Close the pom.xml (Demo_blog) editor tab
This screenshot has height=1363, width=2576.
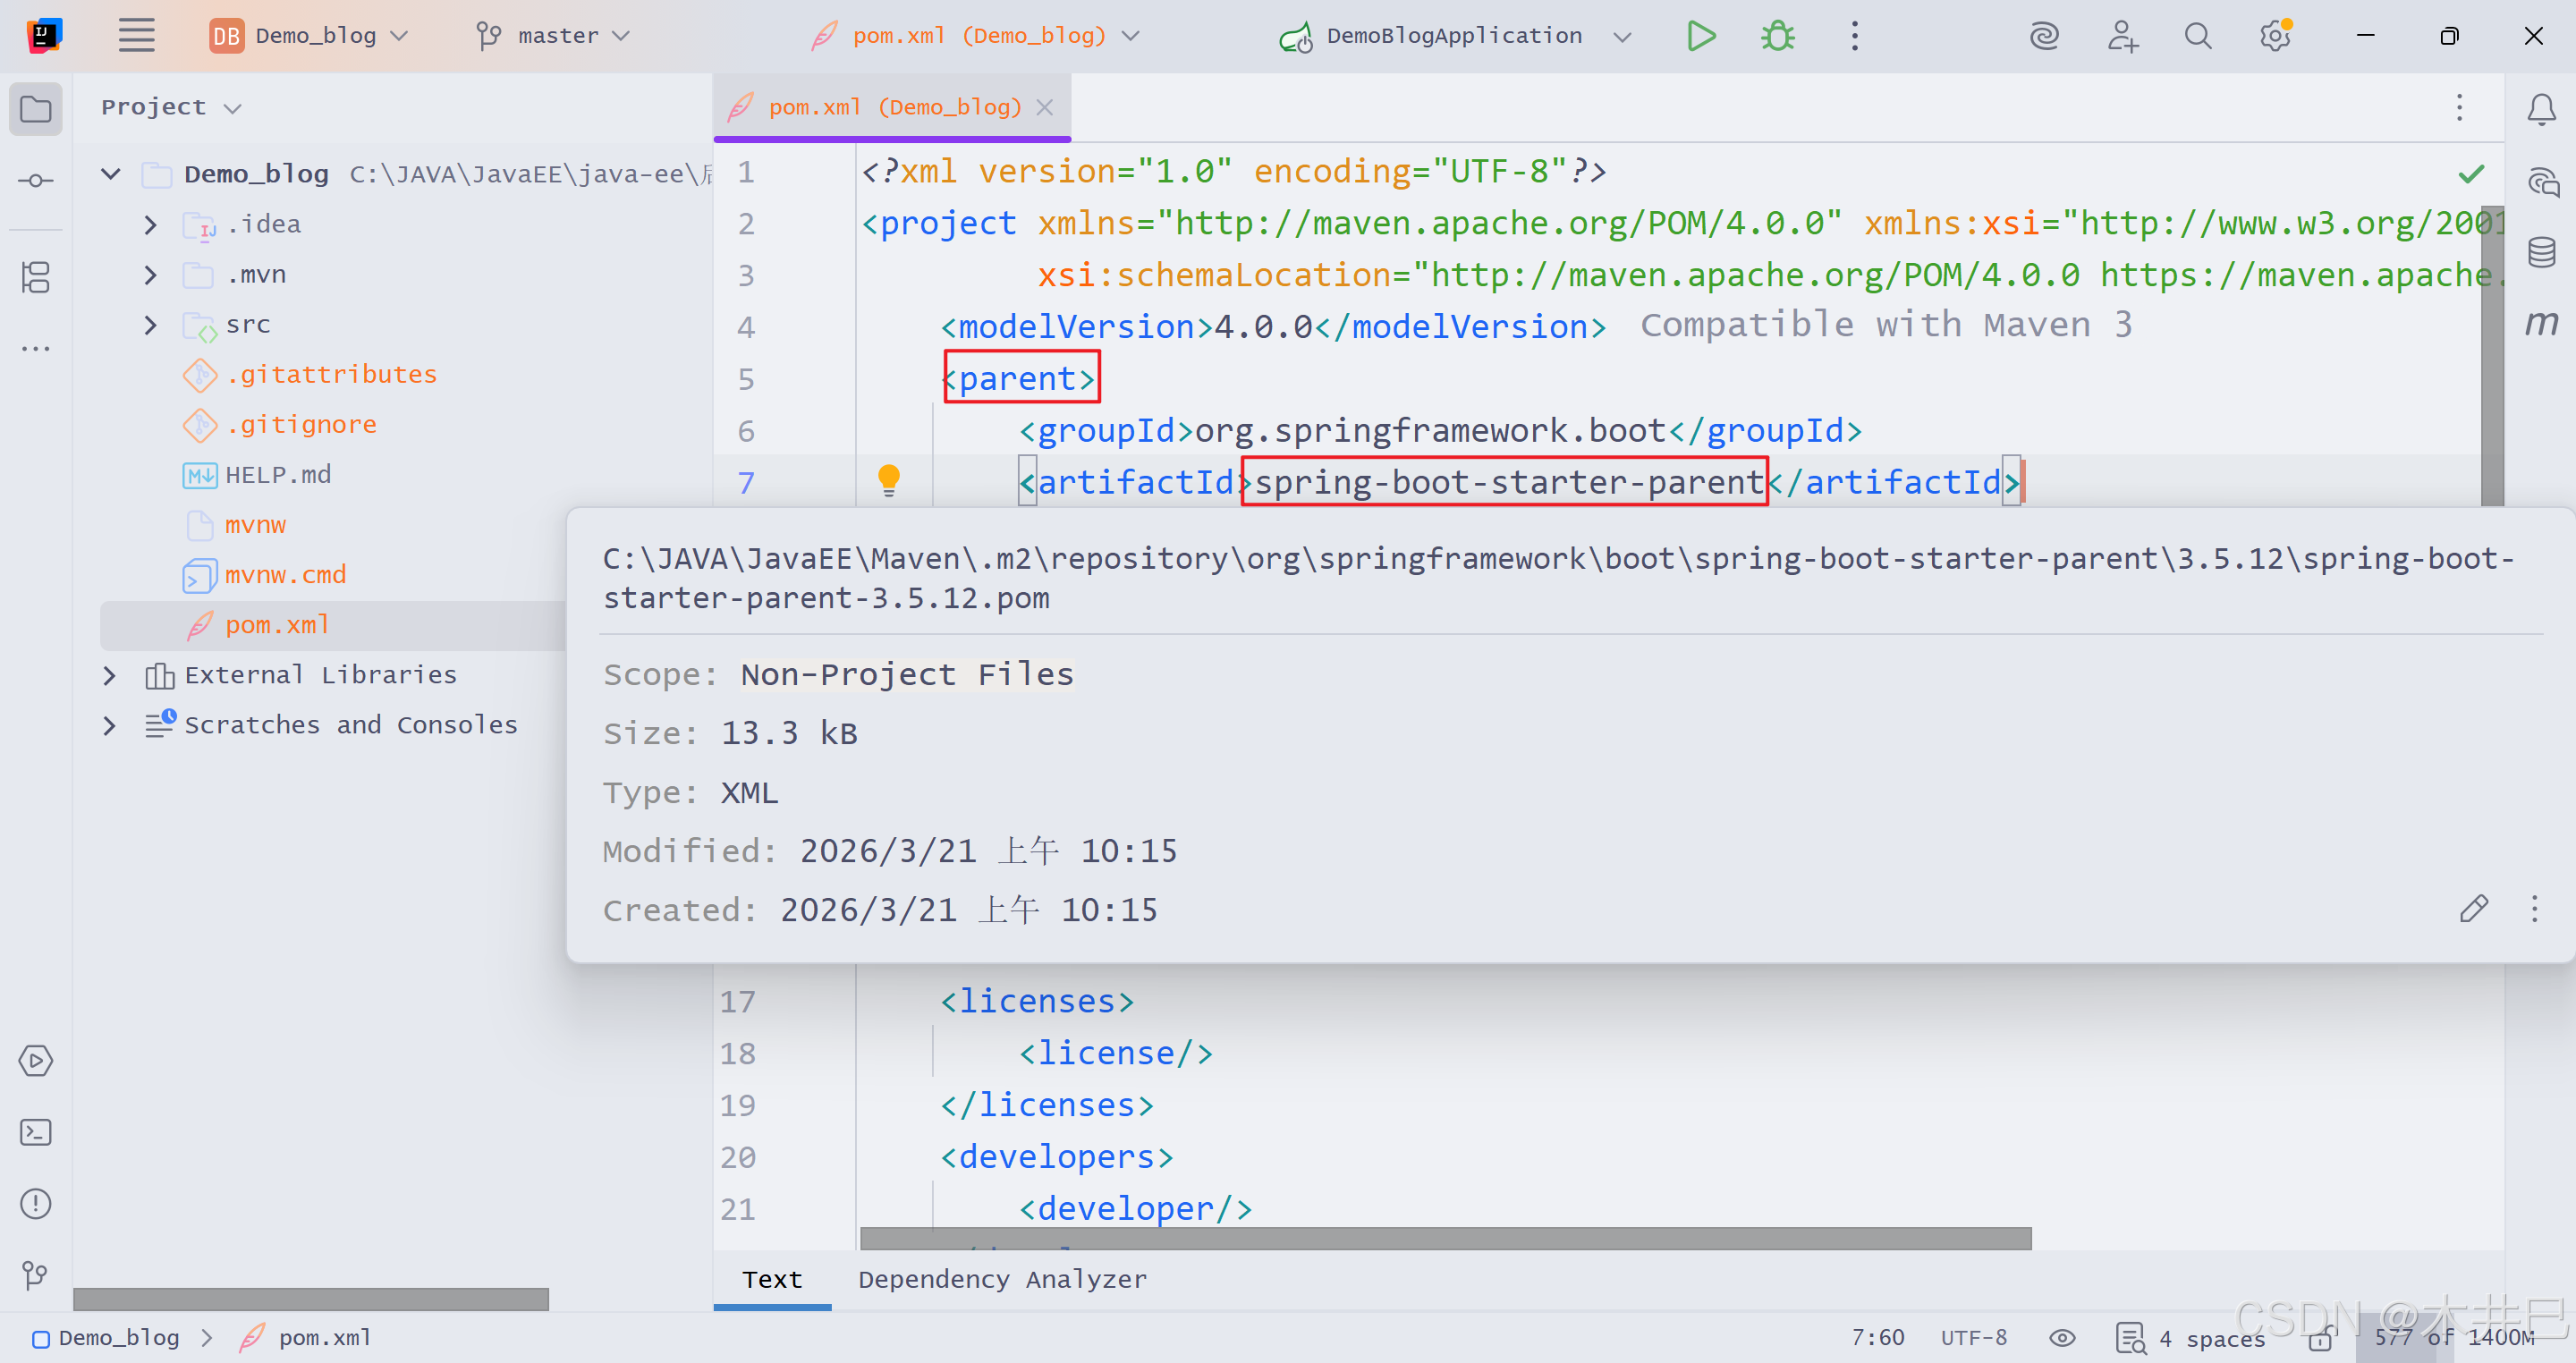1045,107
